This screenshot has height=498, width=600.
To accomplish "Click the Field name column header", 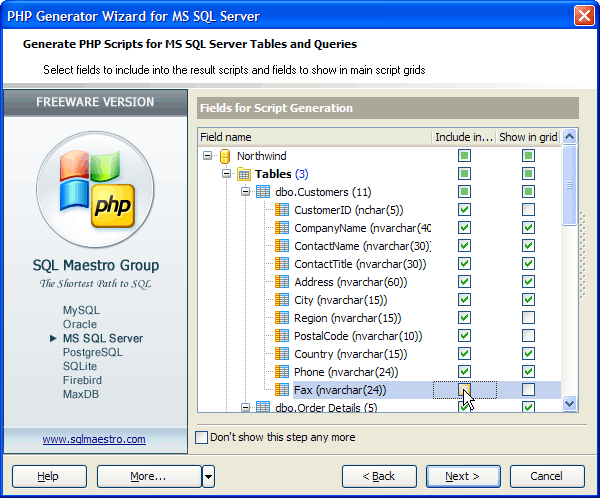I will click(x=315, y=137).
